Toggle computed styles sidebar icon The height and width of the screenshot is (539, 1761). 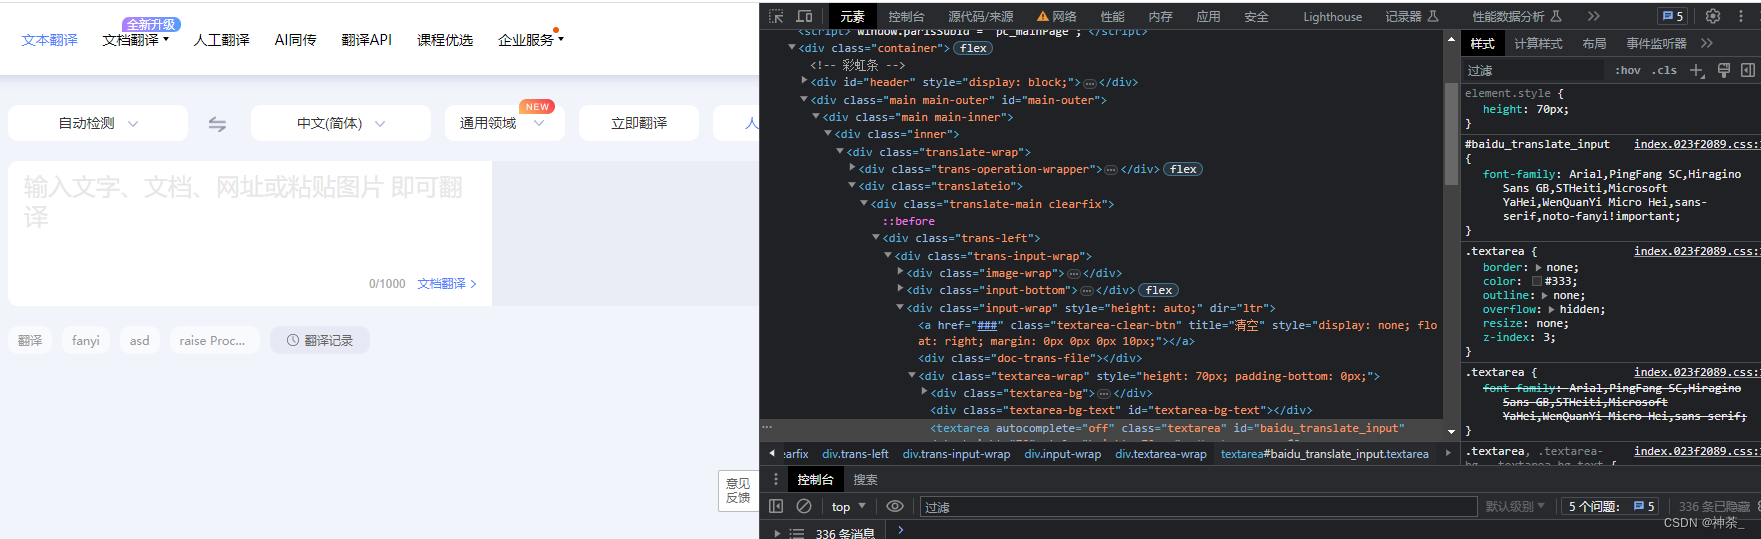coord(1748,70)
